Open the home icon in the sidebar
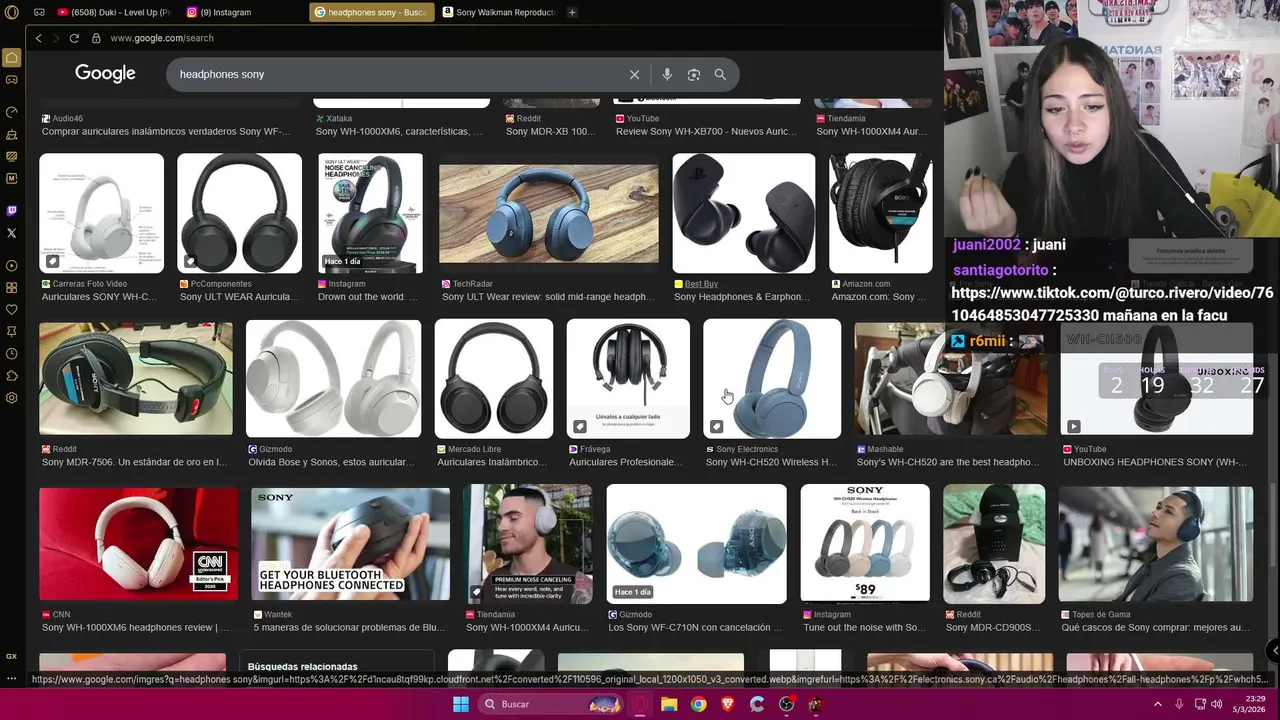The width and height of the screenshot is (1280, 720). tap(12, 58)
